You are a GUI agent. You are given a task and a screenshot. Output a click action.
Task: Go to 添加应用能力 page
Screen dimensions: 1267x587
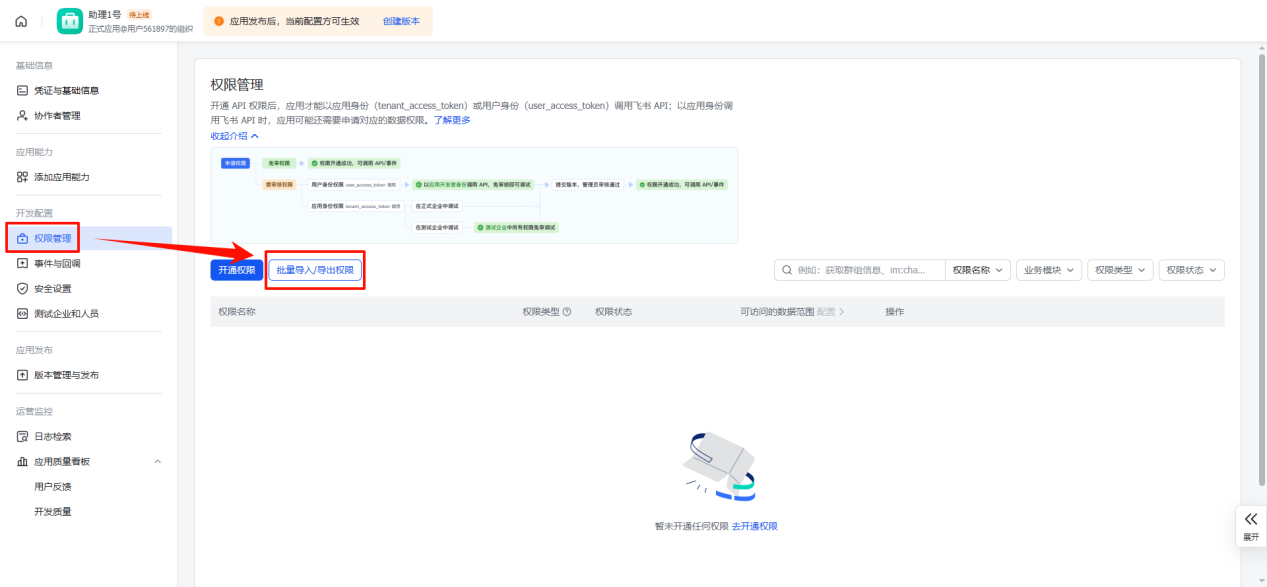click(61, 177)
